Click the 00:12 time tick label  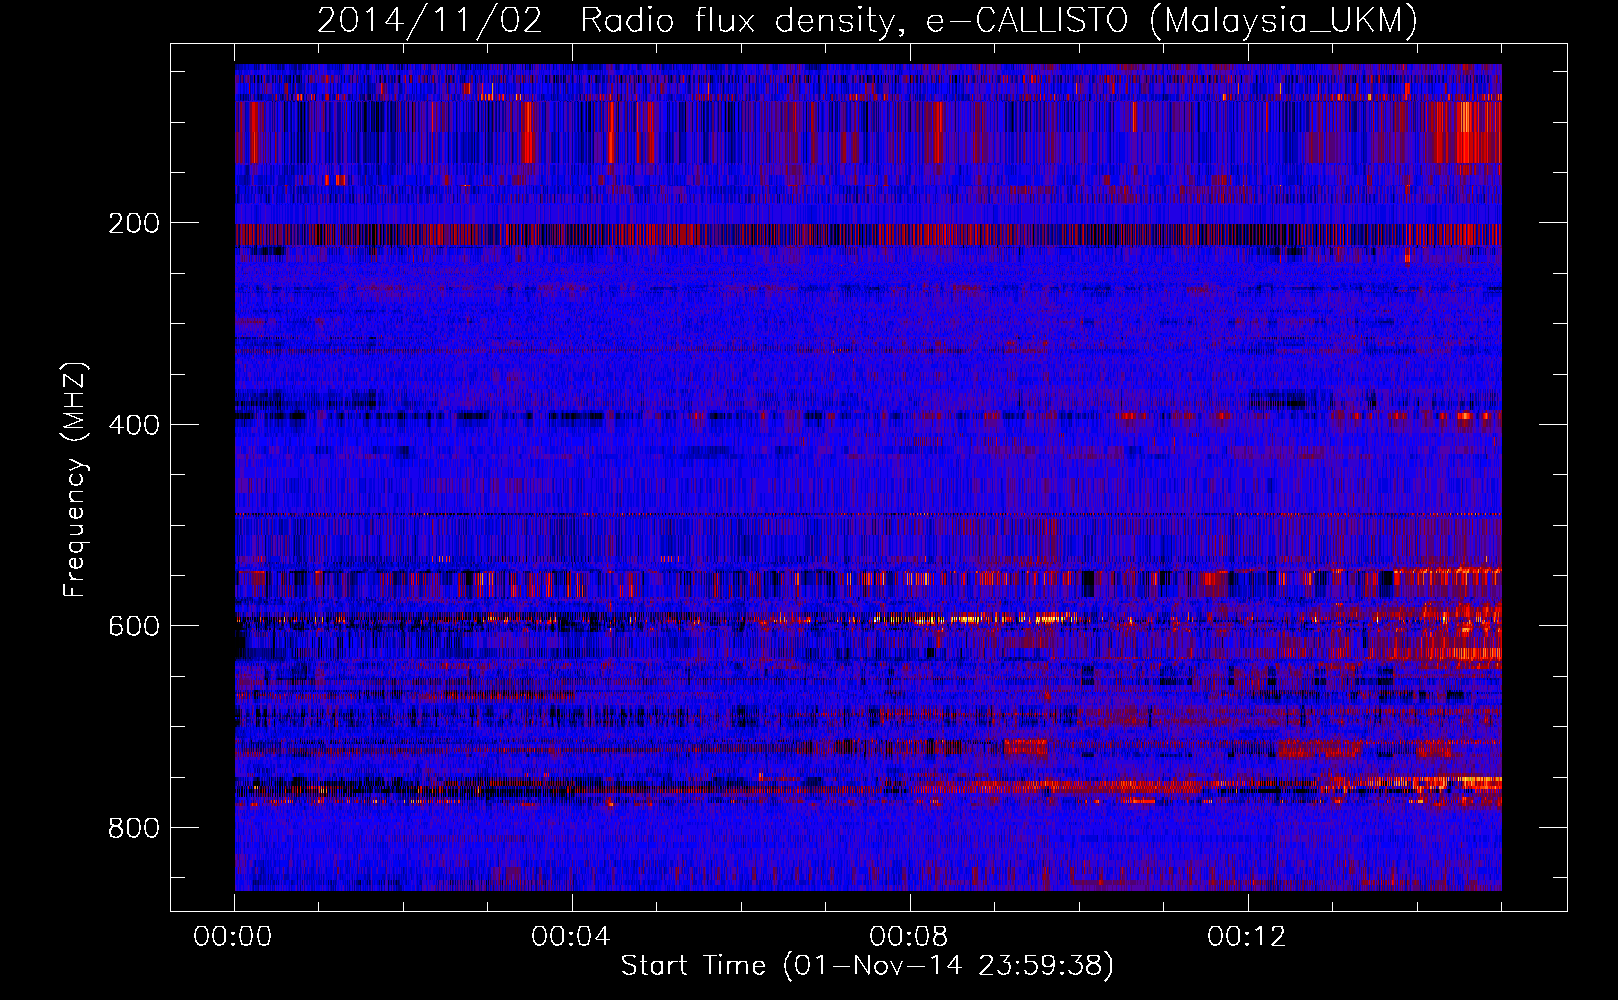[x=1247, y=937]
